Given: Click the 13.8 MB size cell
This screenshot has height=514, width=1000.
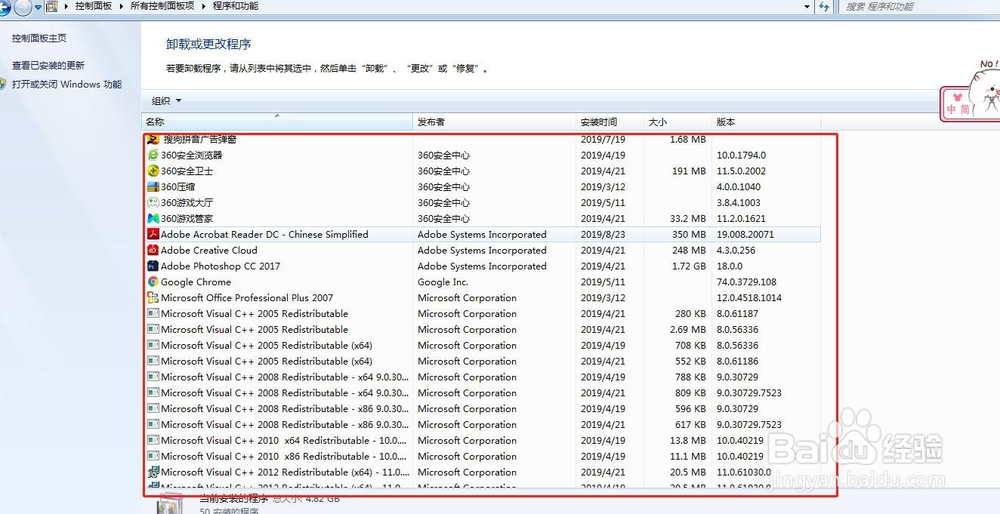Looking at the screenshot, I should pos(688,441).
